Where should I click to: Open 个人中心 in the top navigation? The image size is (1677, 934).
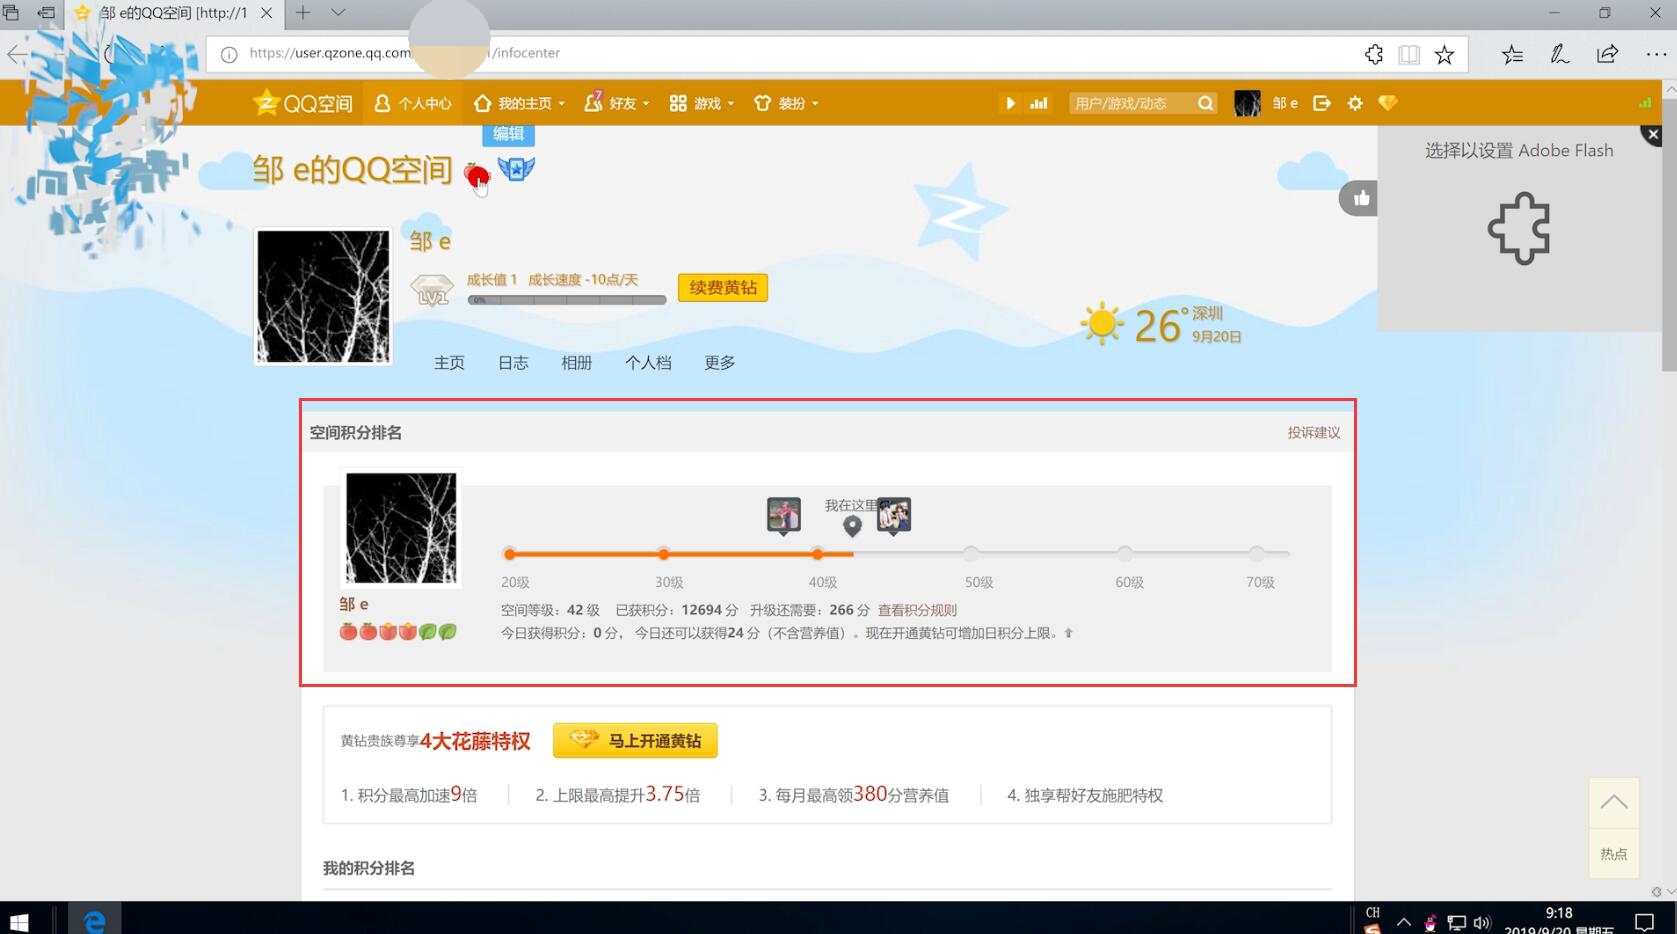click(x=413, y=103)
